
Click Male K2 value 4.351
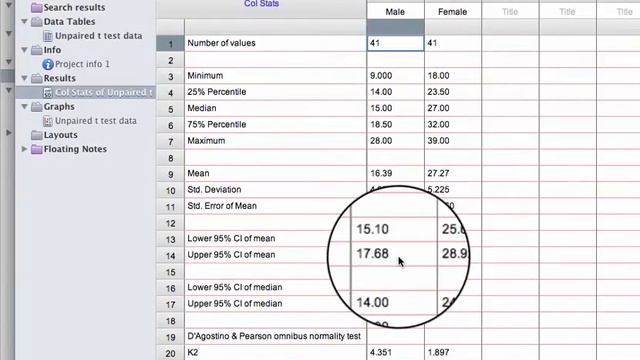381,352
